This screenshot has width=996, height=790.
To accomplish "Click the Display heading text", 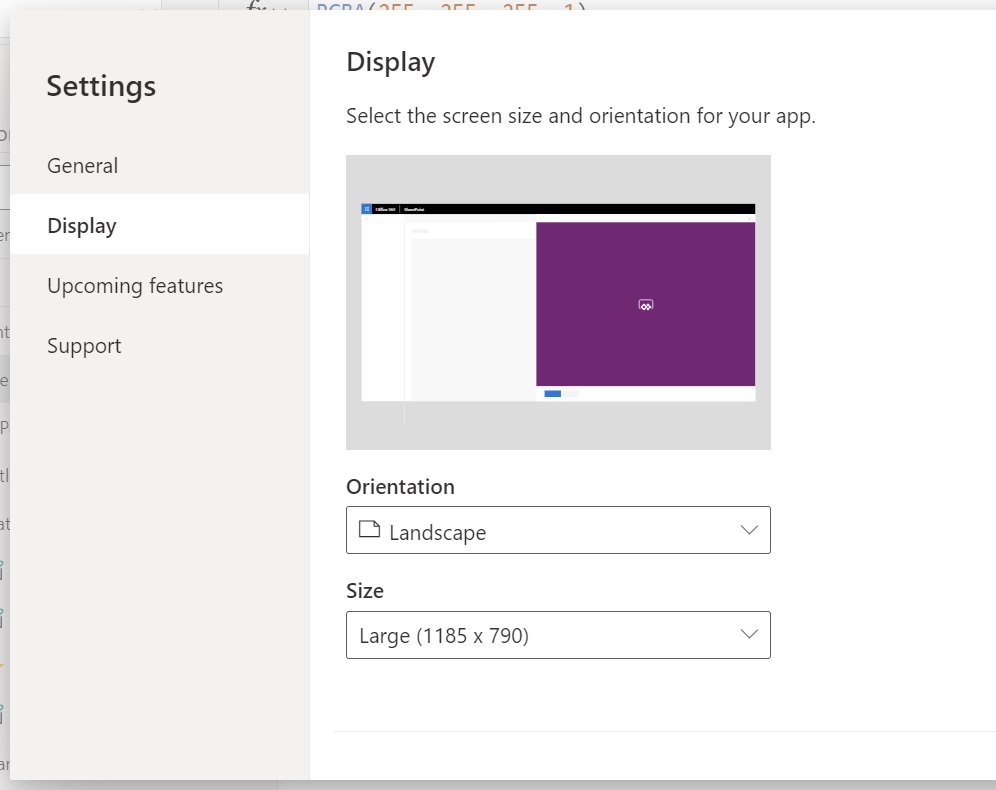I will pos(391,62).
